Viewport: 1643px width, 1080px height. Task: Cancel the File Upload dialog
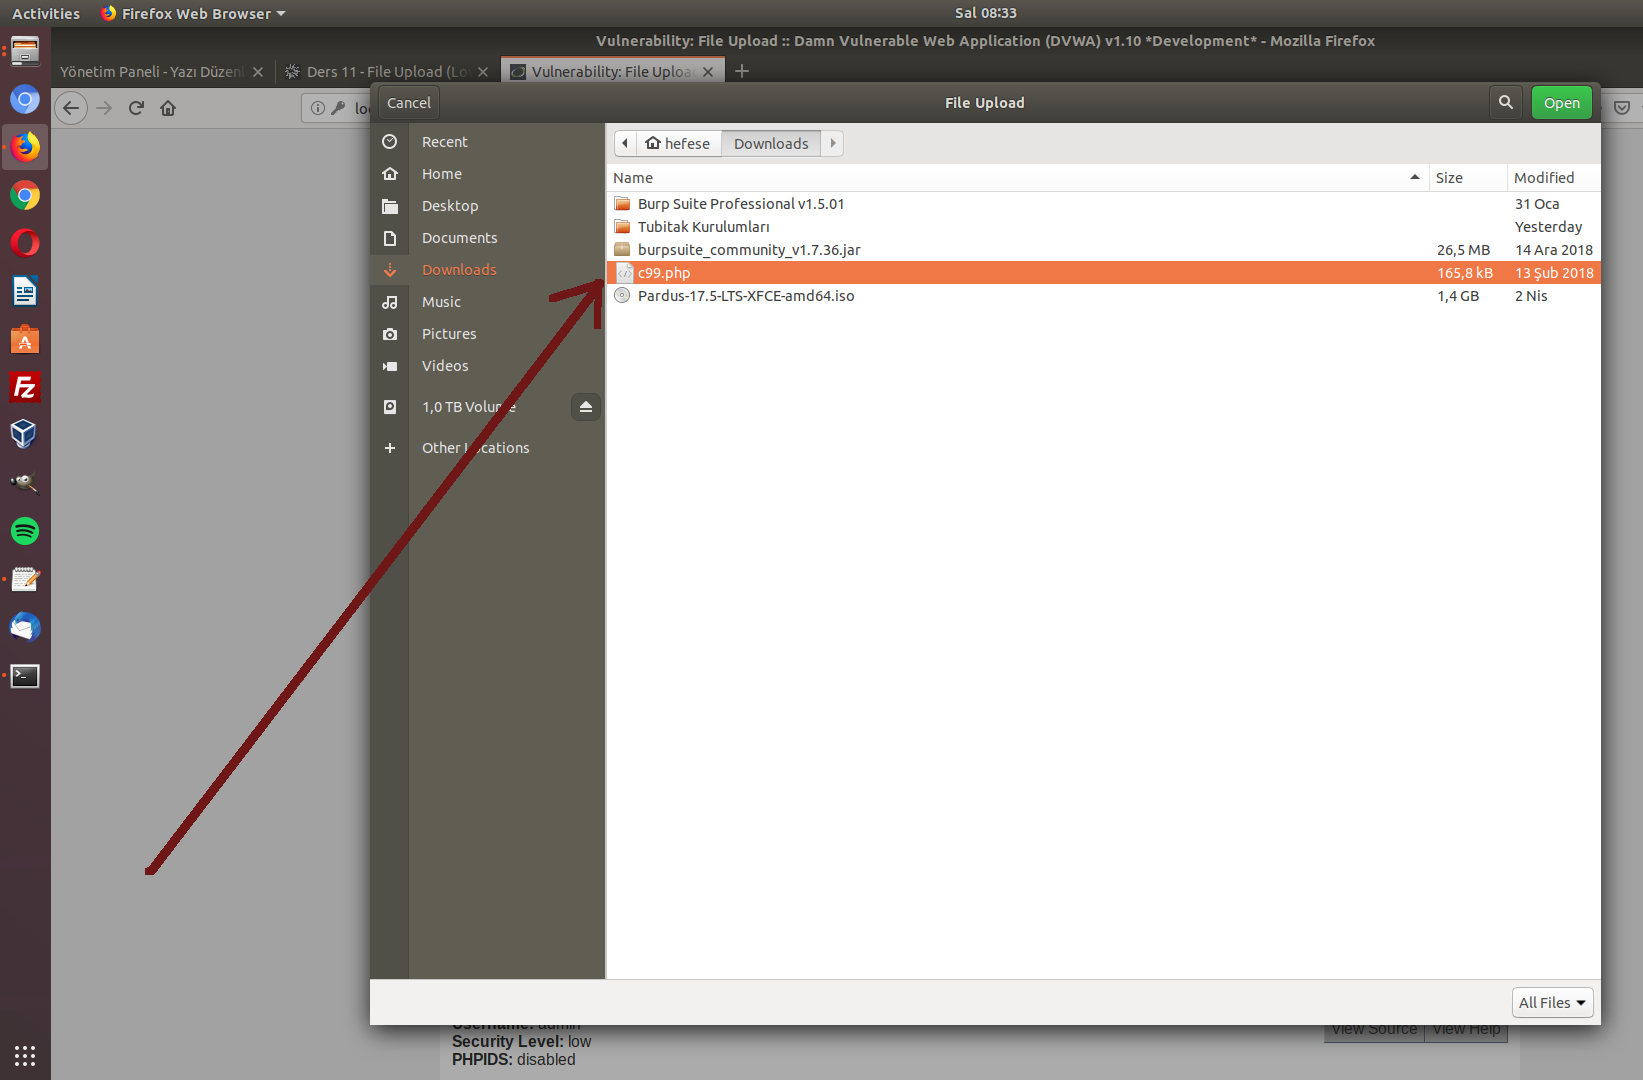tap(409, 102)
